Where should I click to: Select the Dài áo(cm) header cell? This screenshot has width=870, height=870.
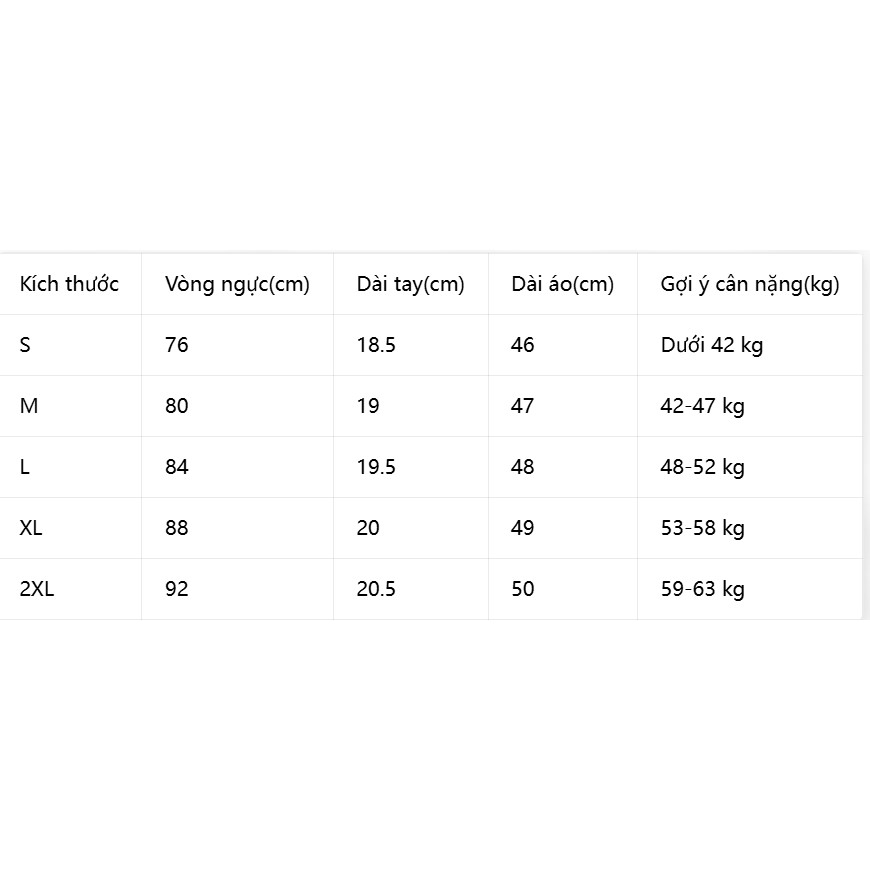(563, 284)
